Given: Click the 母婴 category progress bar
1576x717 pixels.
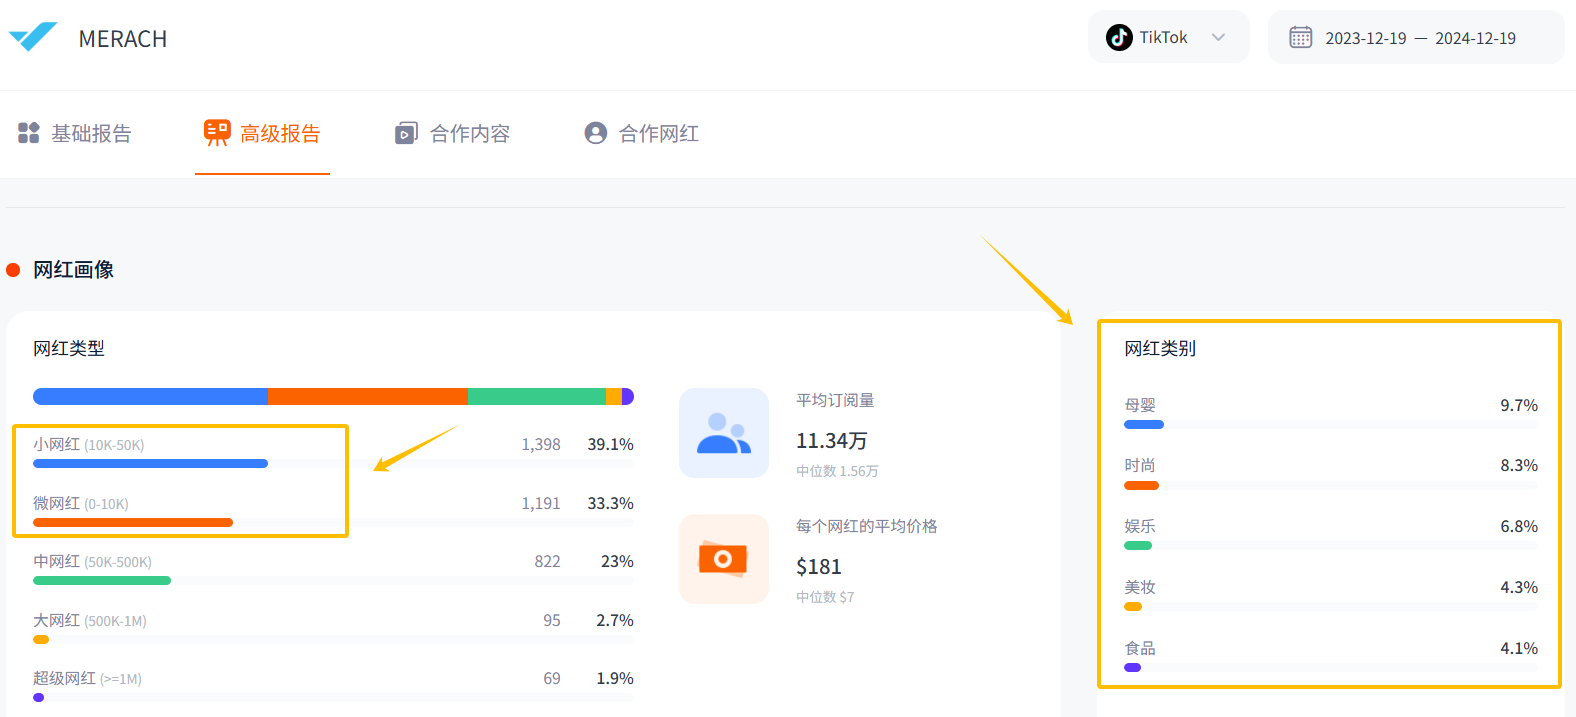Looking at the screenshot, I should point(1144,425).
